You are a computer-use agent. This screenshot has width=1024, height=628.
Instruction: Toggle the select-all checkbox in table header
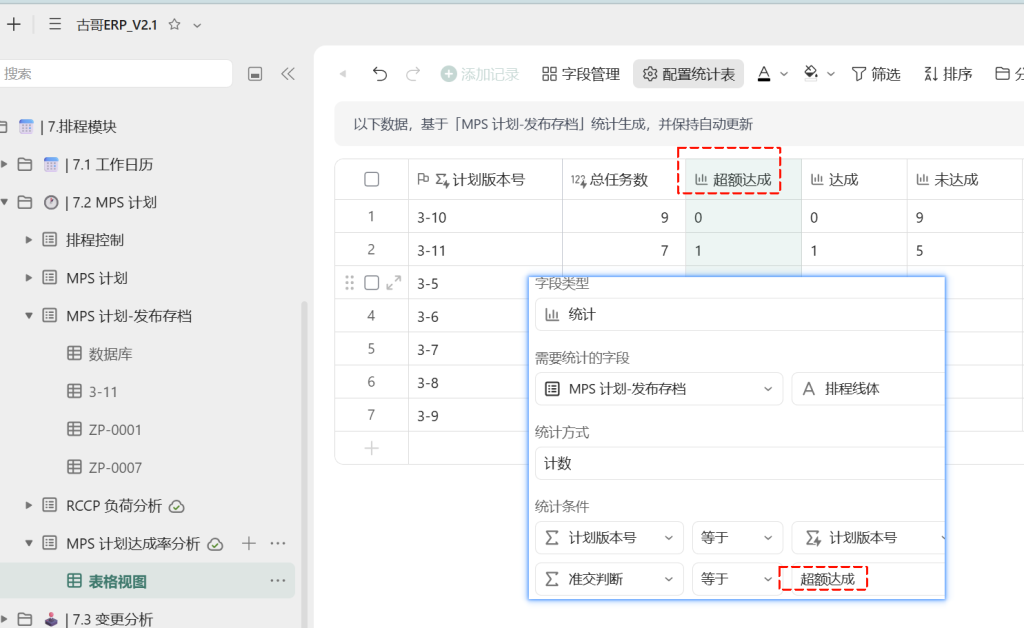tap(372, 180)
